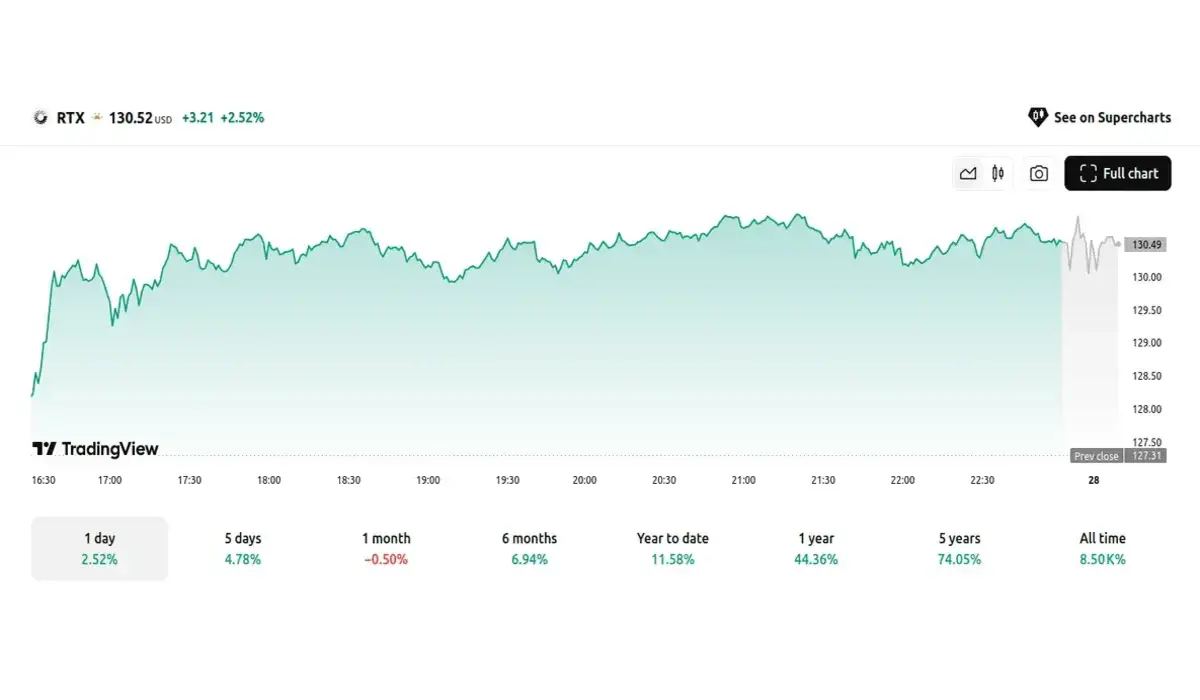Take chart snapshot with camera icon
1200x700 pixels.
tap(1039, 174)
